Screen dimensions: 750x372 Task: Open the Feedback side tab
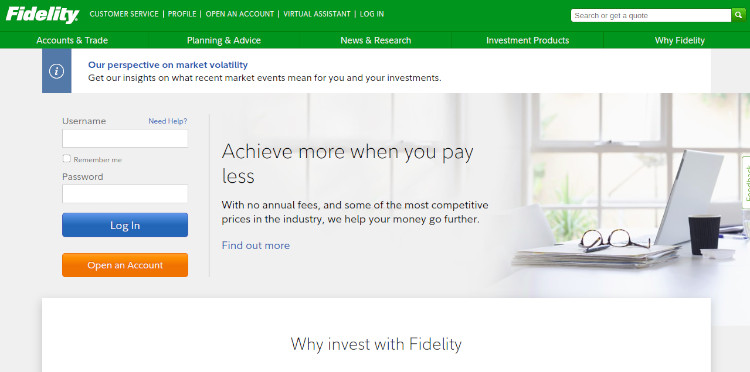click(746, 182)
